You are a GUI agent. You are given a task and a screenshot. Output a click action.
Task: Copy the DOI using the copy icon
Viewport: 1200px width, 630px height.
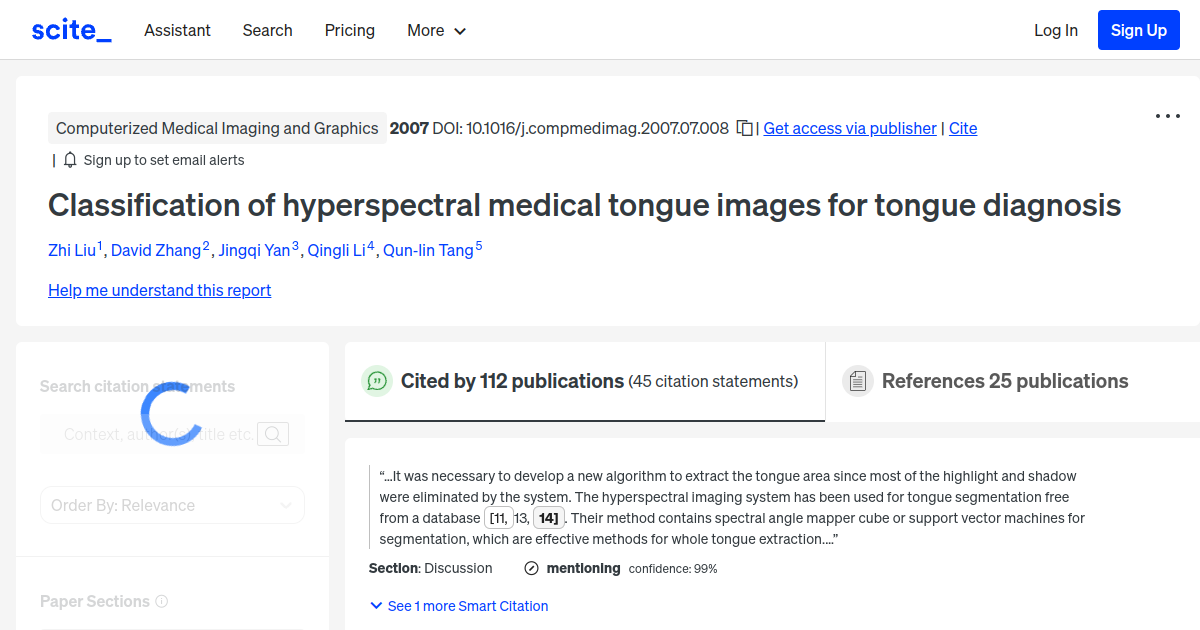click(743, 128)
